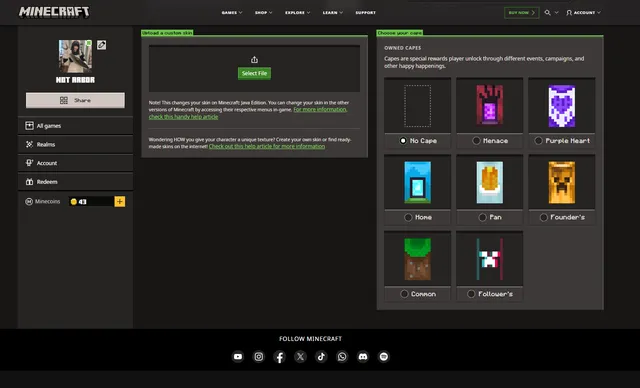Click the edit profile picture icon

[102, 45]
